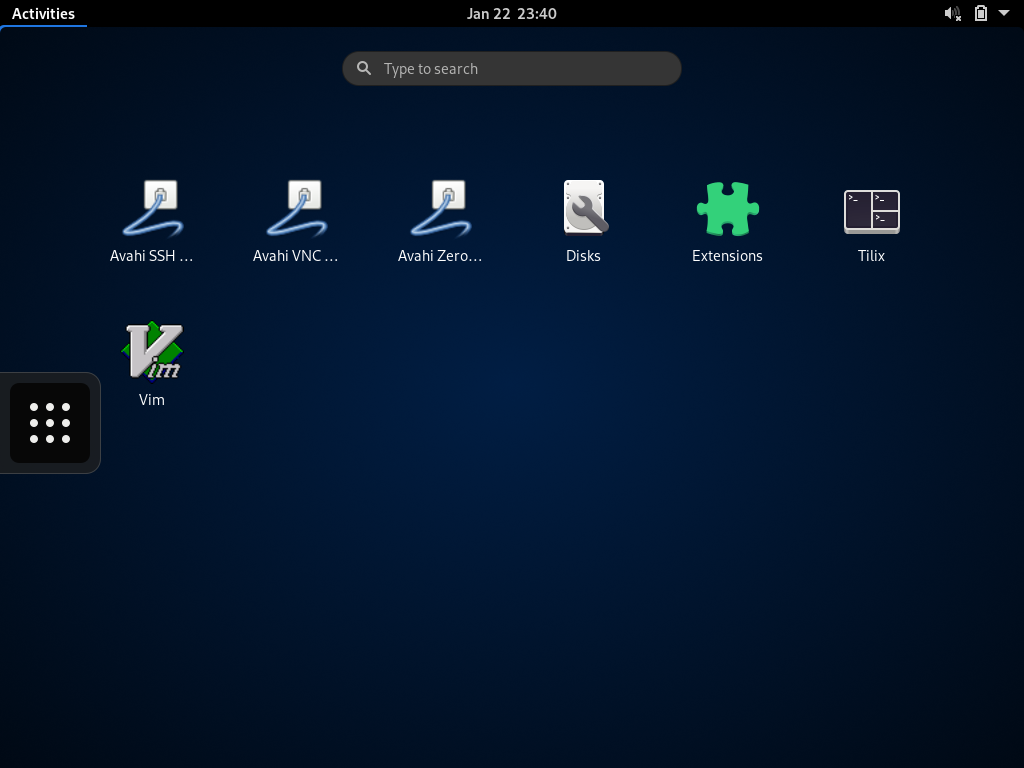Expand the system menu arrow in top bar
The width and height of the screenshot is (1024, 768).
point(1004,14)
